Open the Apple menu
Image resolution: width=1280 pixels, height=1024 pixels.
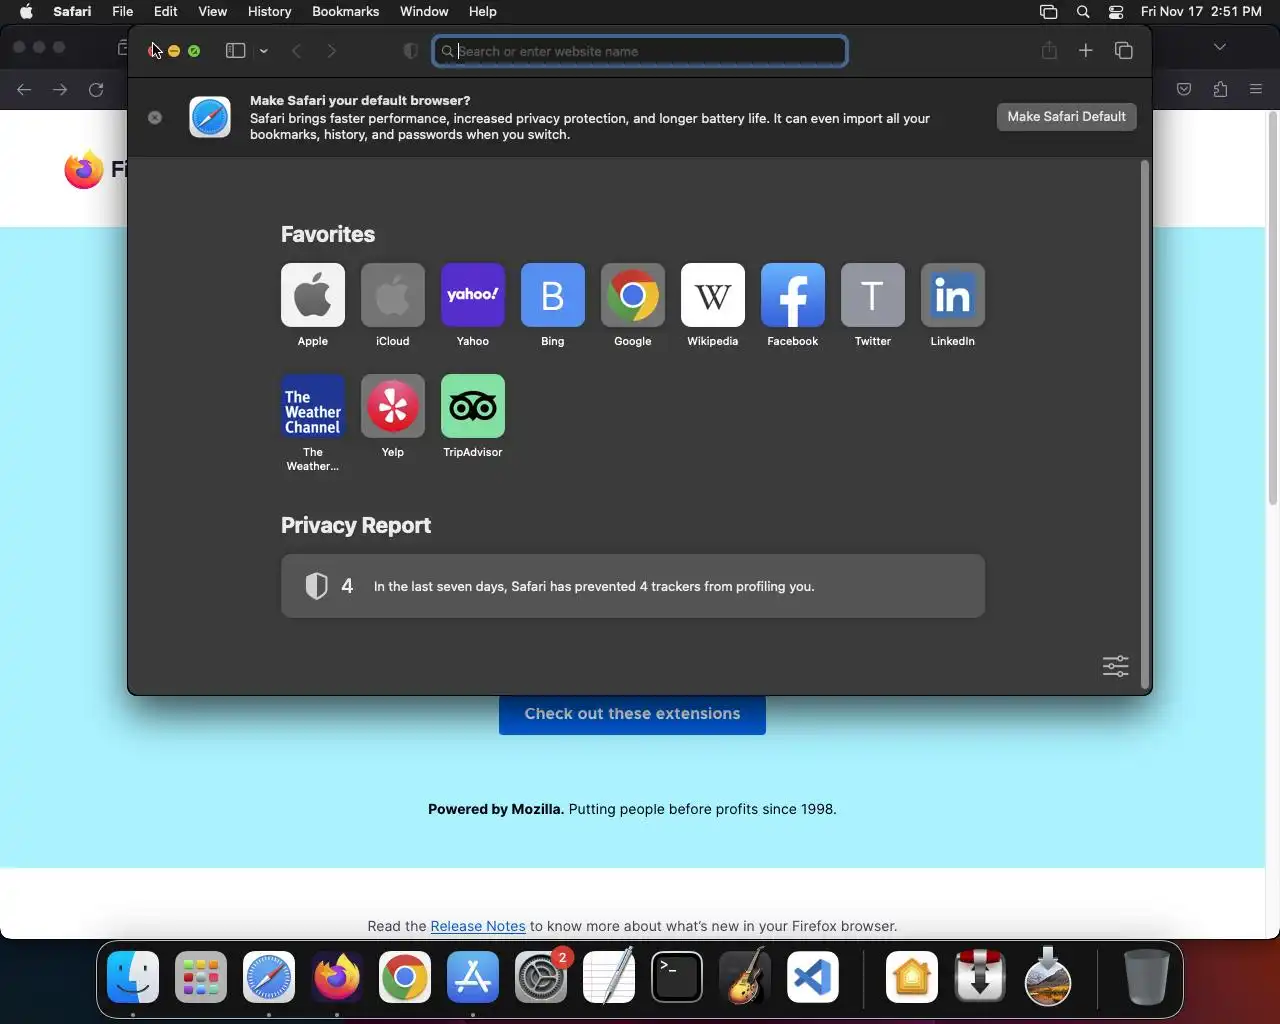coord(26,12)
